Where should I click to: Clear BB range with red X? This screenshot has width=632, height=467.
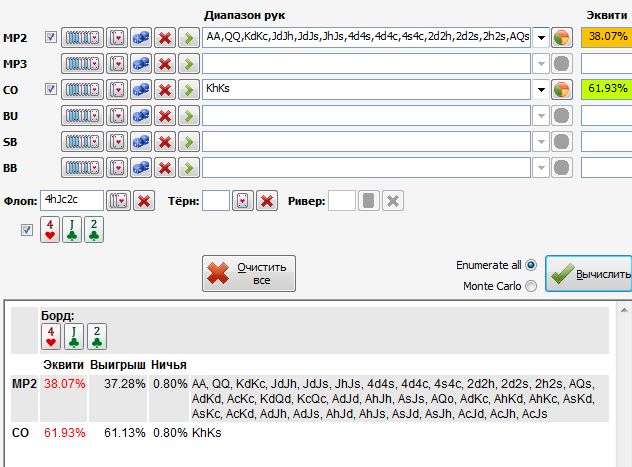(x=164, y=168)
